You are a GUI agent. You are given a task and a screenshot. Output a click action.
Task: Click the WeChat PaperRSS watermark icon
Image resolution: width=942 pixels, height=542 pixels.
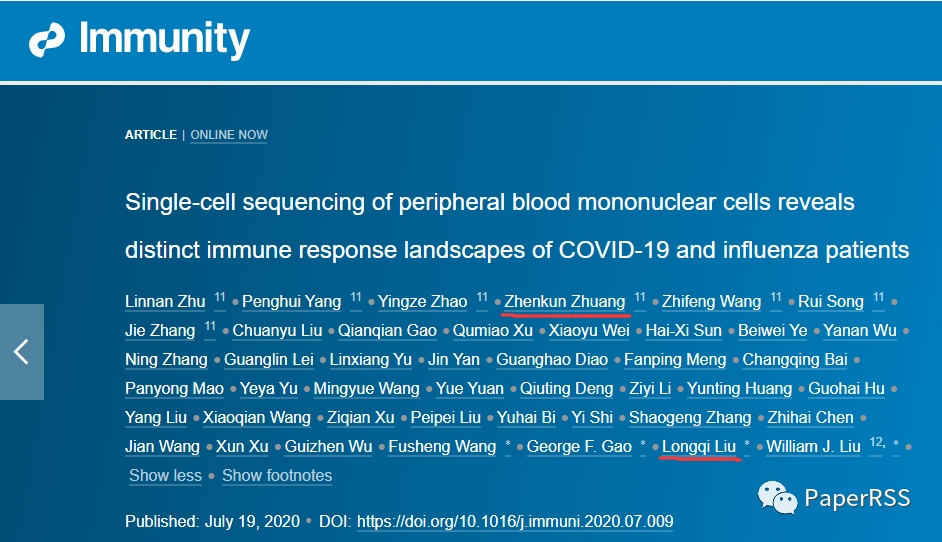[777, 498]
